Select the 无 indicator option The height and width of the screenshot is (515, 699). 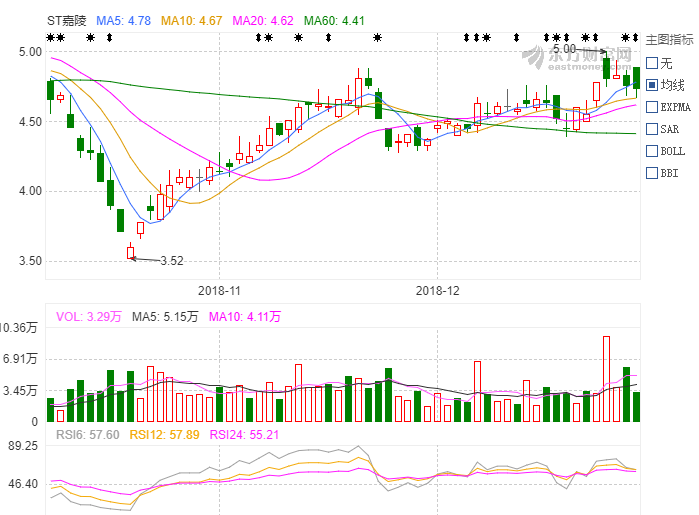tap(652, 63)
